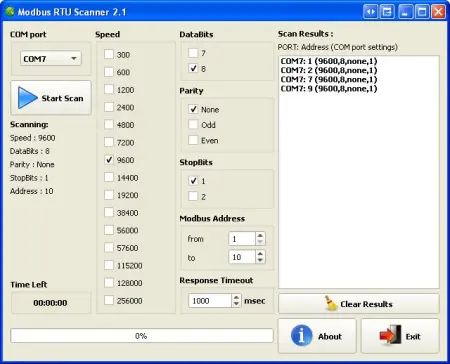Viewport: 450px width, 364px height.
Task: Click the broom icon on Clear Results
Action: (x=330, y=303)
